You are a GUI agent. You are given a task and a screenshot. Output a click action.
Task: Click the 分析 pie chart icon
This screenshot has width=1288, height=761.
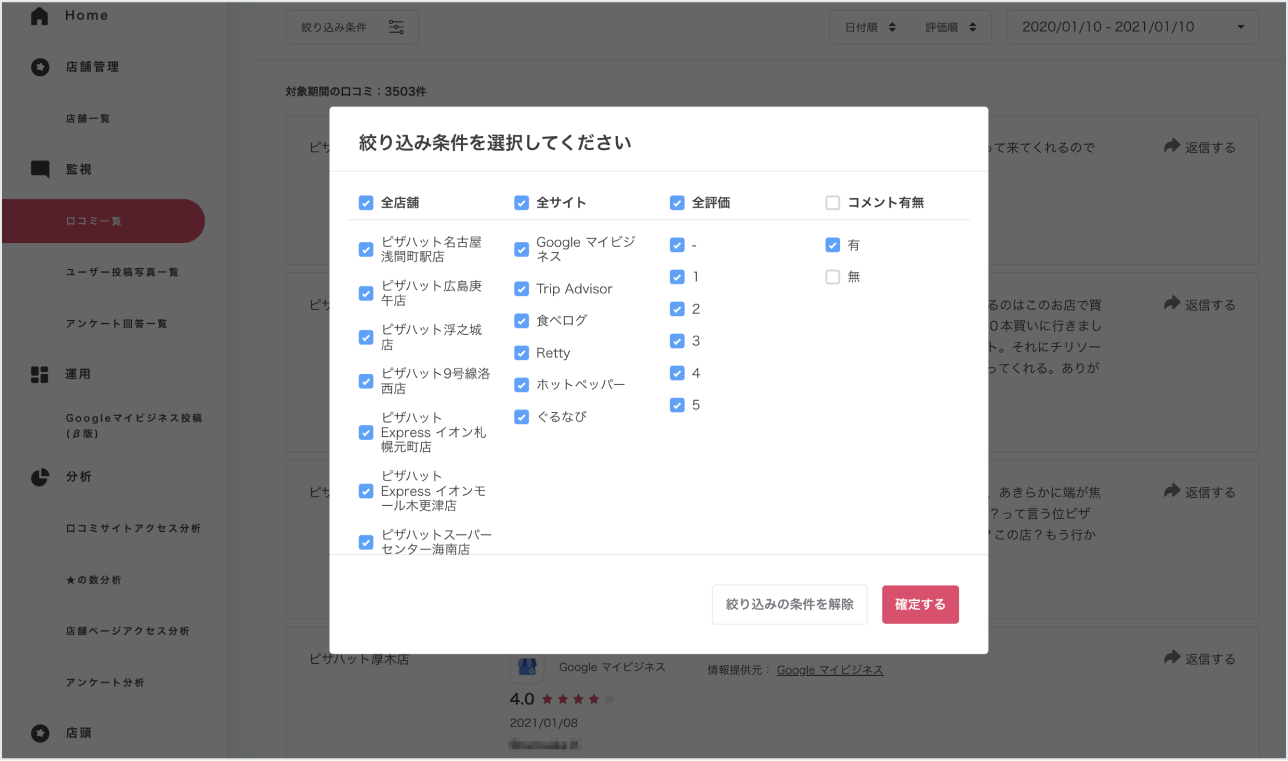point(40,477)
